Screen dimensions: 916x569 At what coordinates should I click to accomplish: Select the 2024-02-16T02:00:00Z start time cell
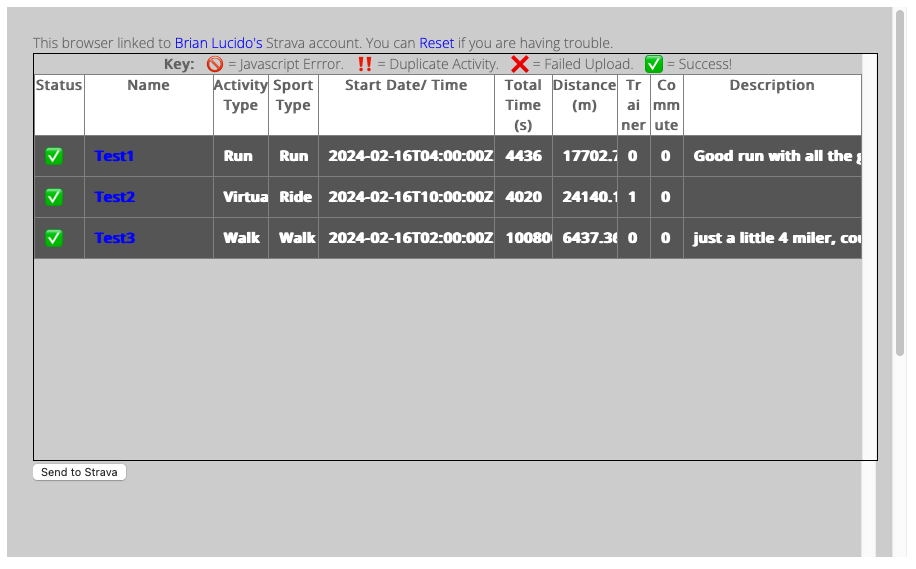pyautogui.click(x=407, y=238)
